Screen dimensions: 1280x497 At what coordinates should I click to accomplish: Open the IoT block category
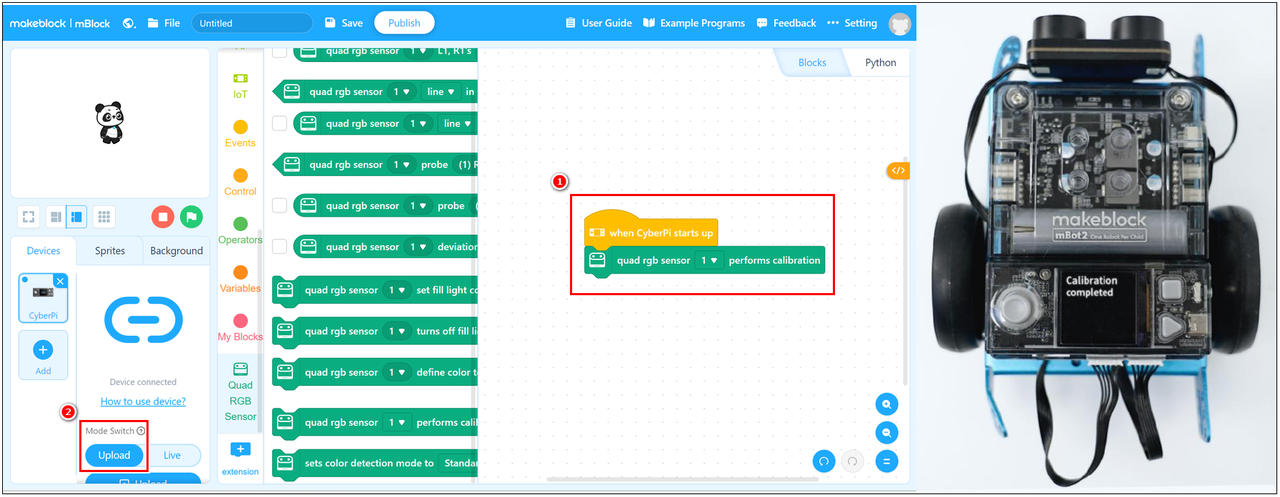point(240,85)
